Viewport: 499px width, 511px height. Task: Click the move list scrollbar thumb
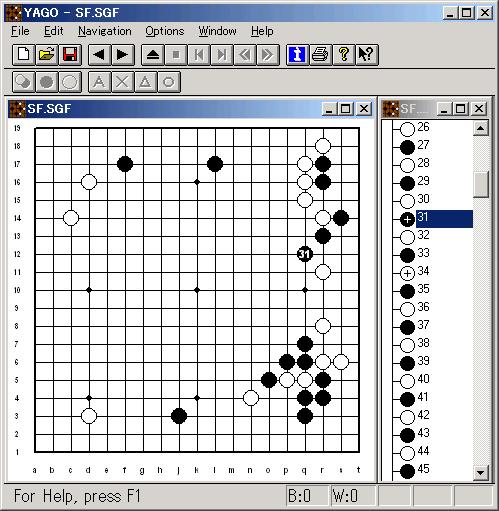(481, 185)
